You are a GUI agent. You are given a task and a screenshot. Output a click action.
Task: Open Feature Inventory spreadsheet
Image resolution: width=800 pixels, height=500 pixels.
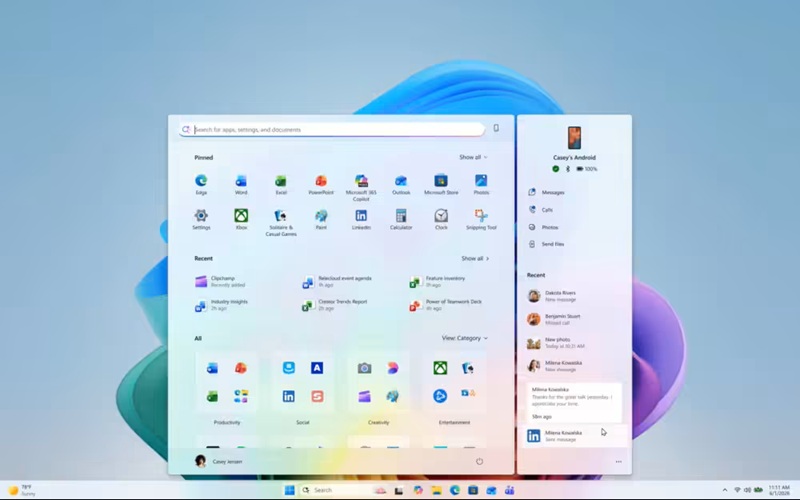pyautogui.click(x=438, y=282)
